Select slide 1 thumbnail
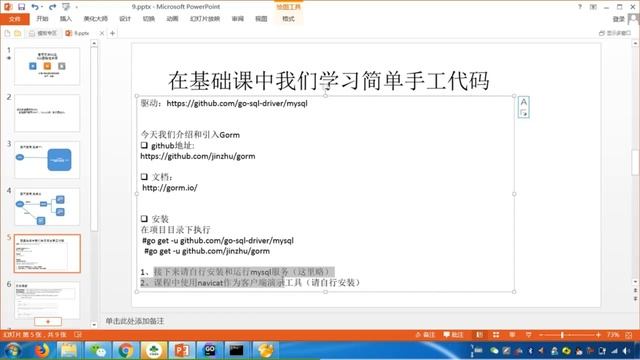The height and width of the screenshot is (360, 640). click(x=47, y=66)
